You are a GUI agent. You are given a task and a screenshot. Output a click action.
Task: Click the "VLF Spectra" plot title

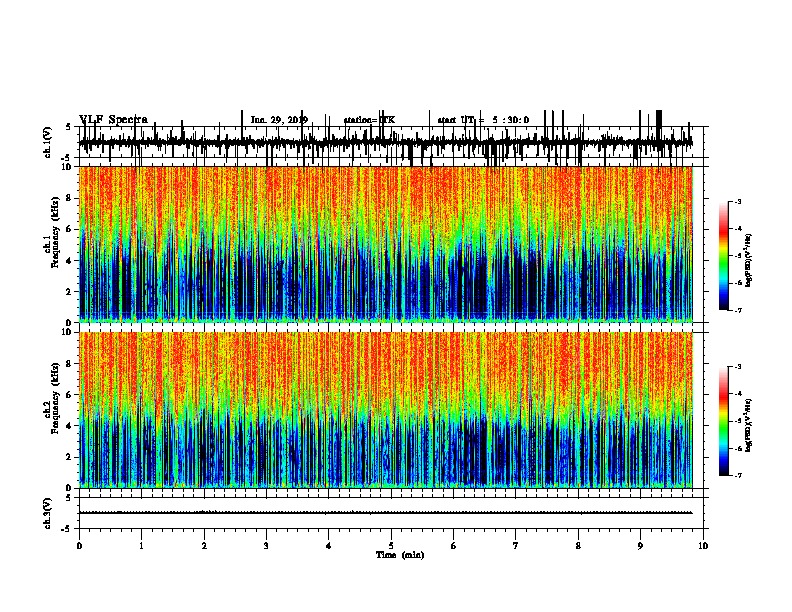[113, 119]
